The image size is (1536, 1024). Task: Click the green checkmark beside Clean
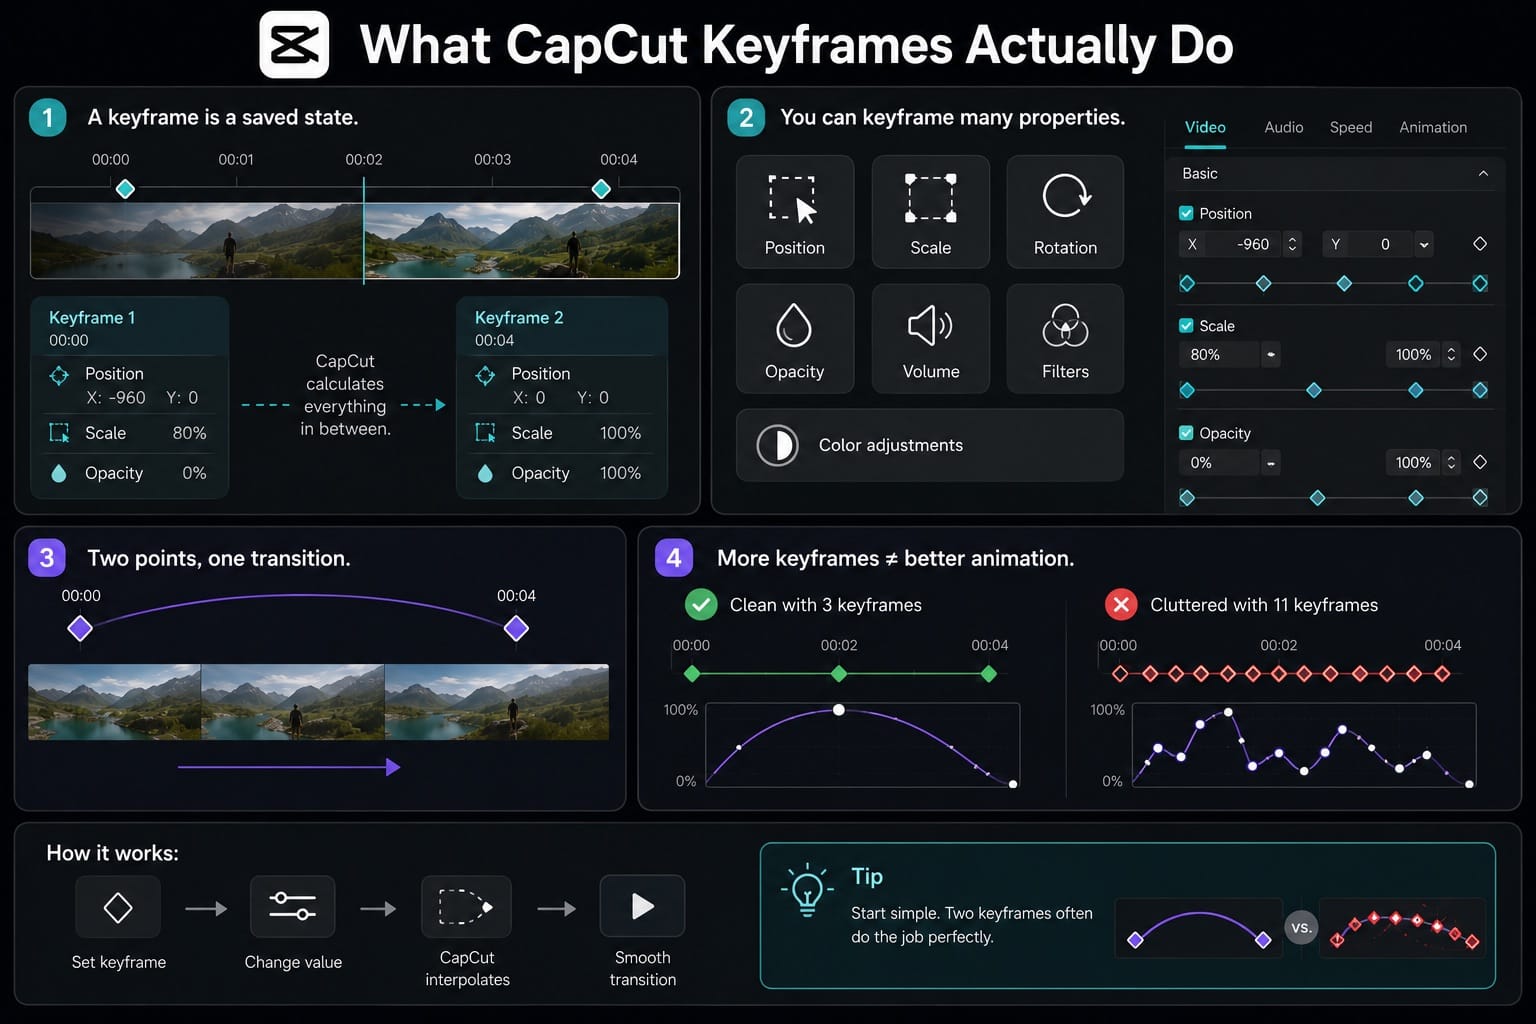(x=701, y=604)
